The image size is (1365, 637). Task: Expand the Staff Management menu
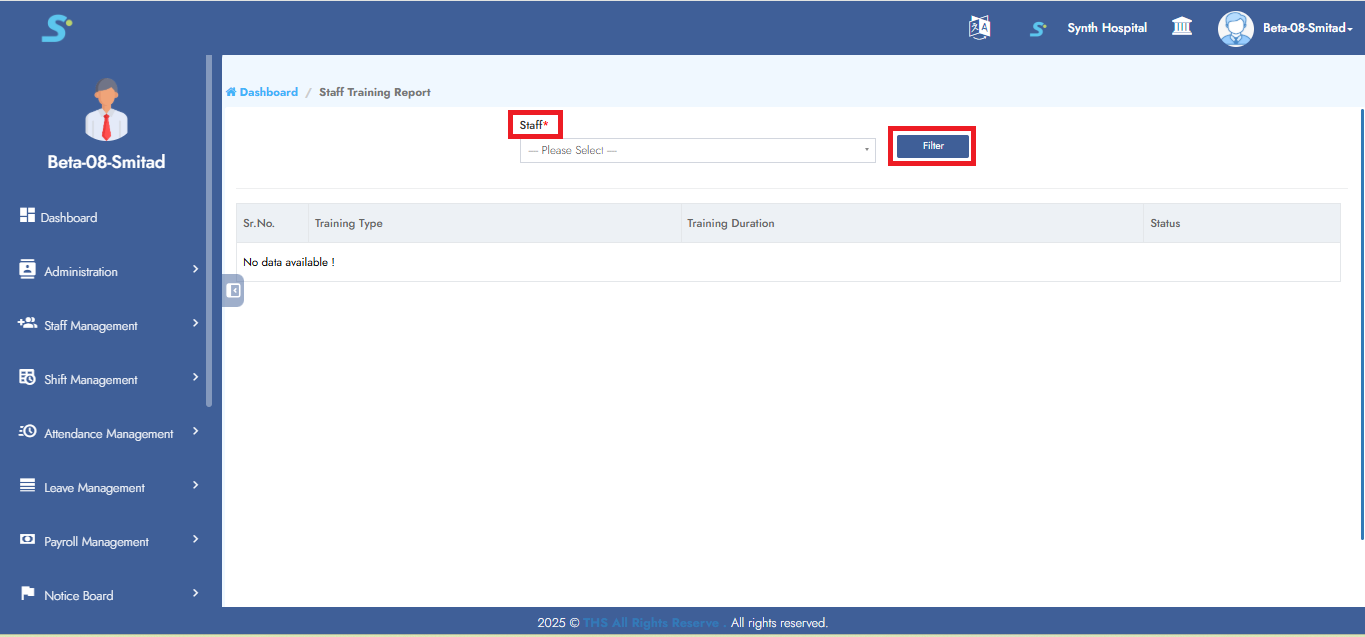tap(108, 325)
